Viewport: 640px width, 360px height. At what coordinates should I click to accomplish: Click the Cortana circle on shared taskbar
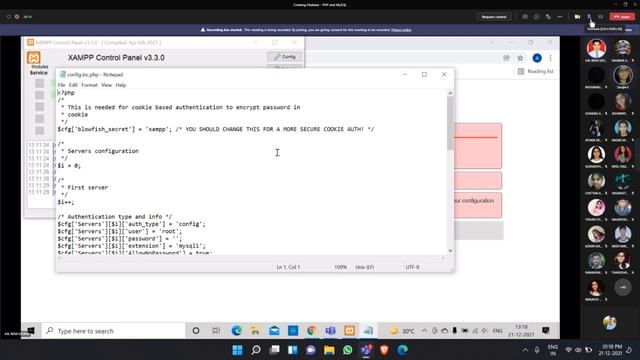point(196,331)
